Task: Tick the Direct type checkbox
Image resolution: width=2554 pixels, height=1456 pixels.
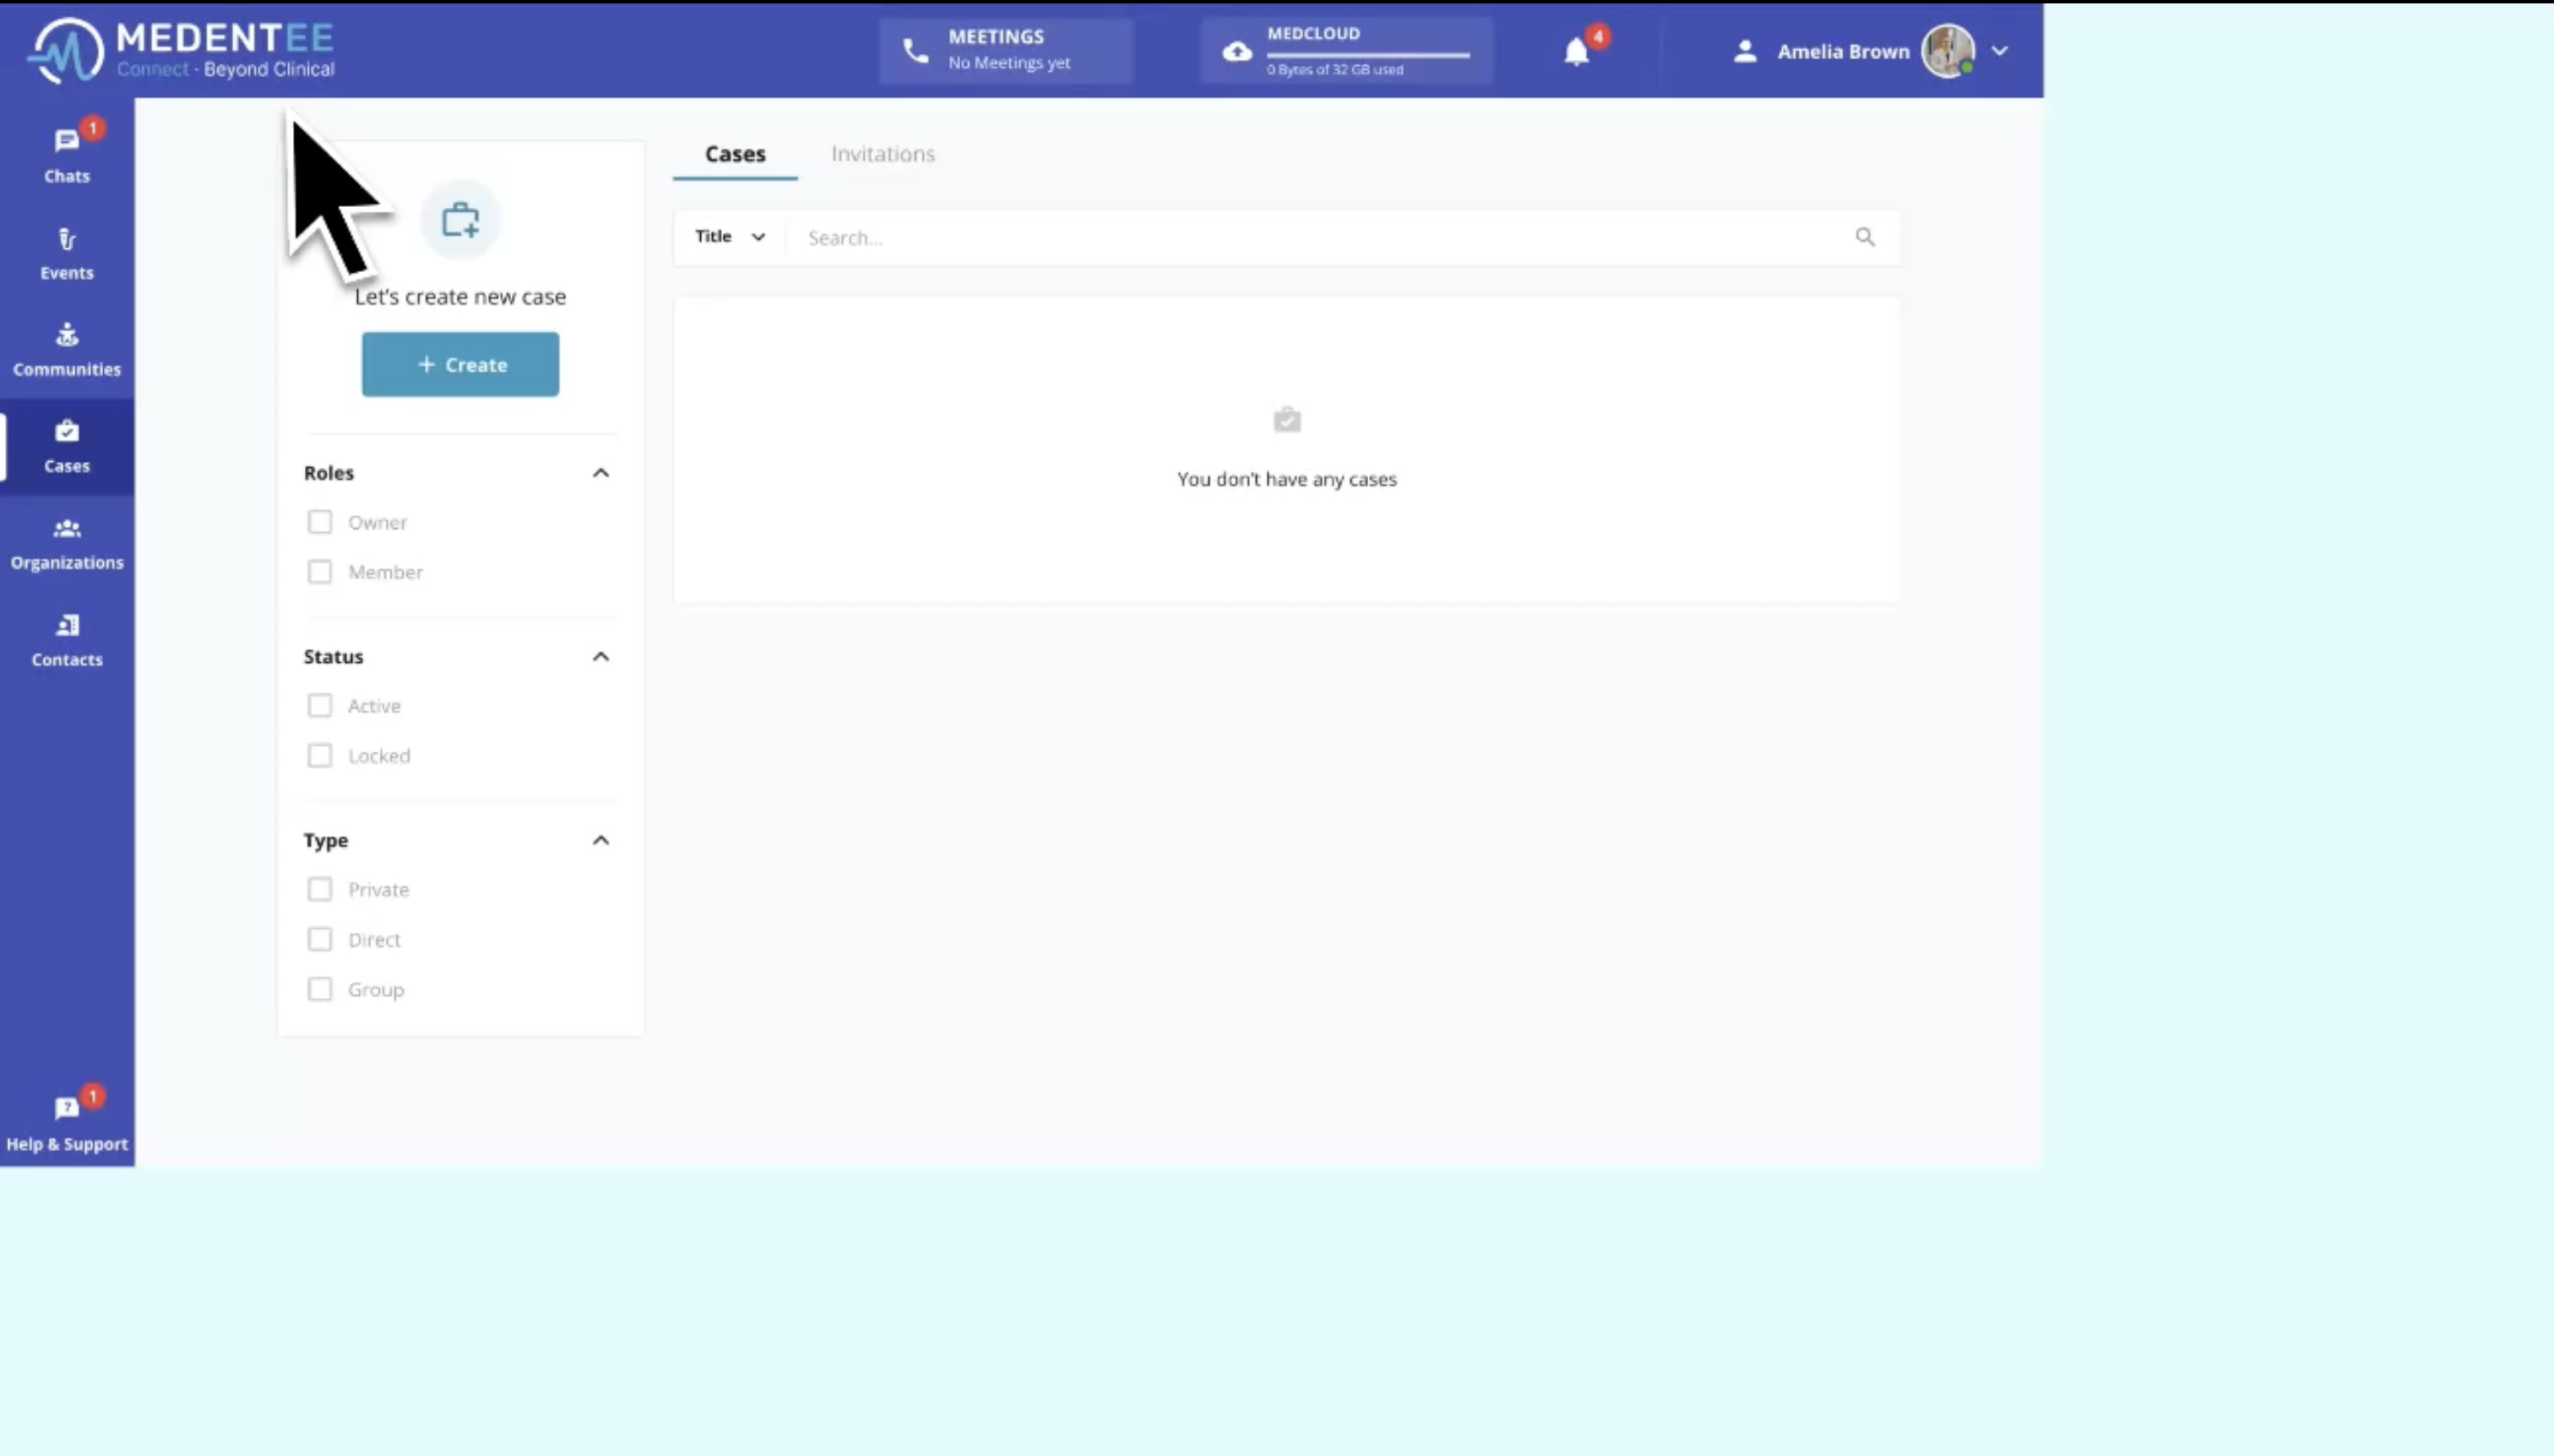Action: pos(320,939)
